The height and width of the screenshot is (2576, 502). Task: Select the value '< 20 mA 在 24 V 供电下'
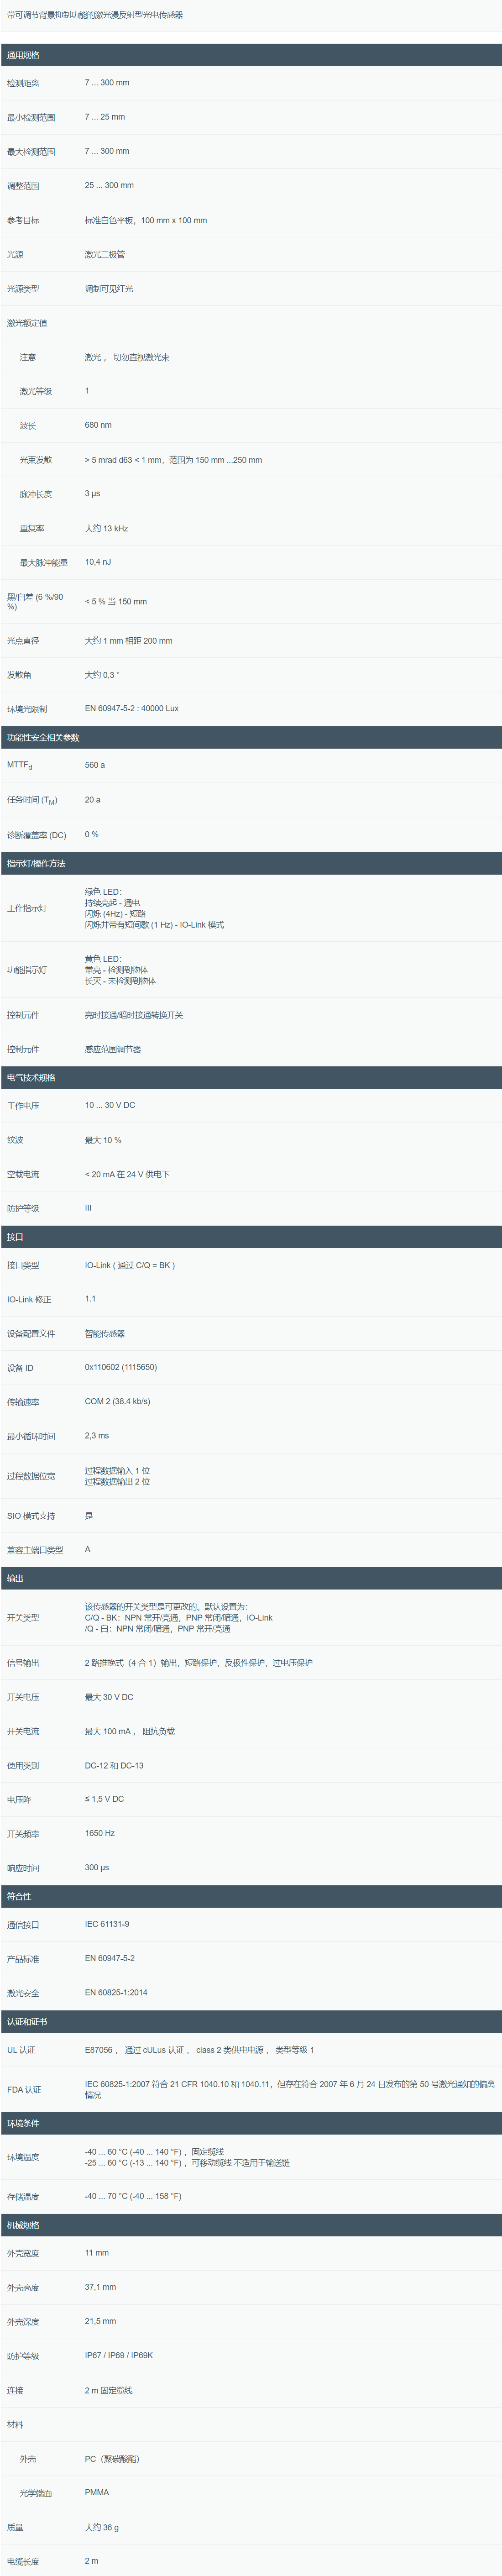tap(127, 1174)
